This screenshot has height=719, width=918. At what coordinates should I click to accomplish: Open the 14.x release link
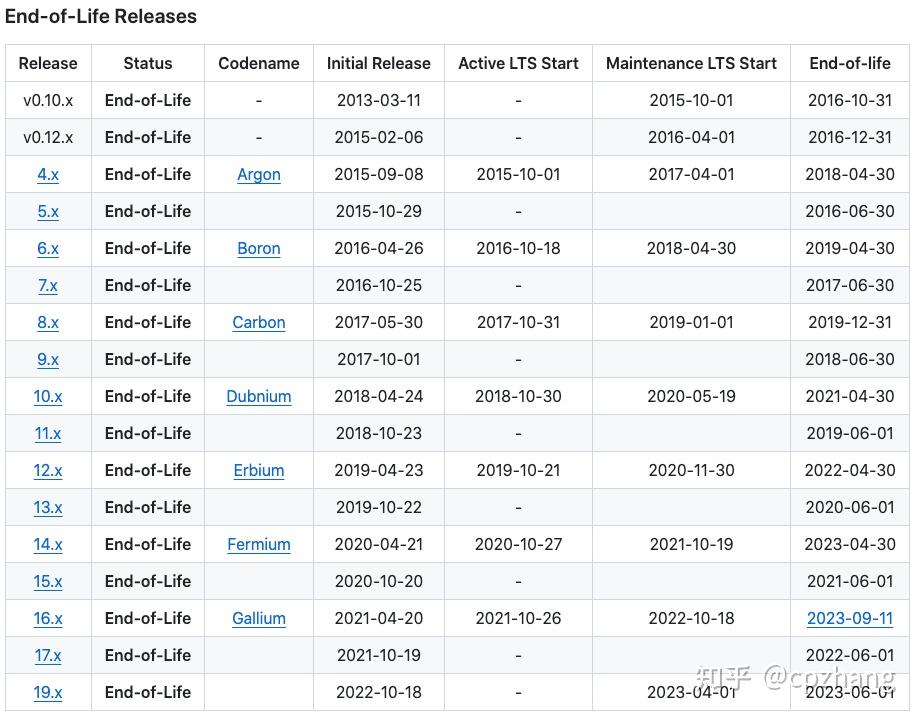pyautogui.click(x=48, y=544)
